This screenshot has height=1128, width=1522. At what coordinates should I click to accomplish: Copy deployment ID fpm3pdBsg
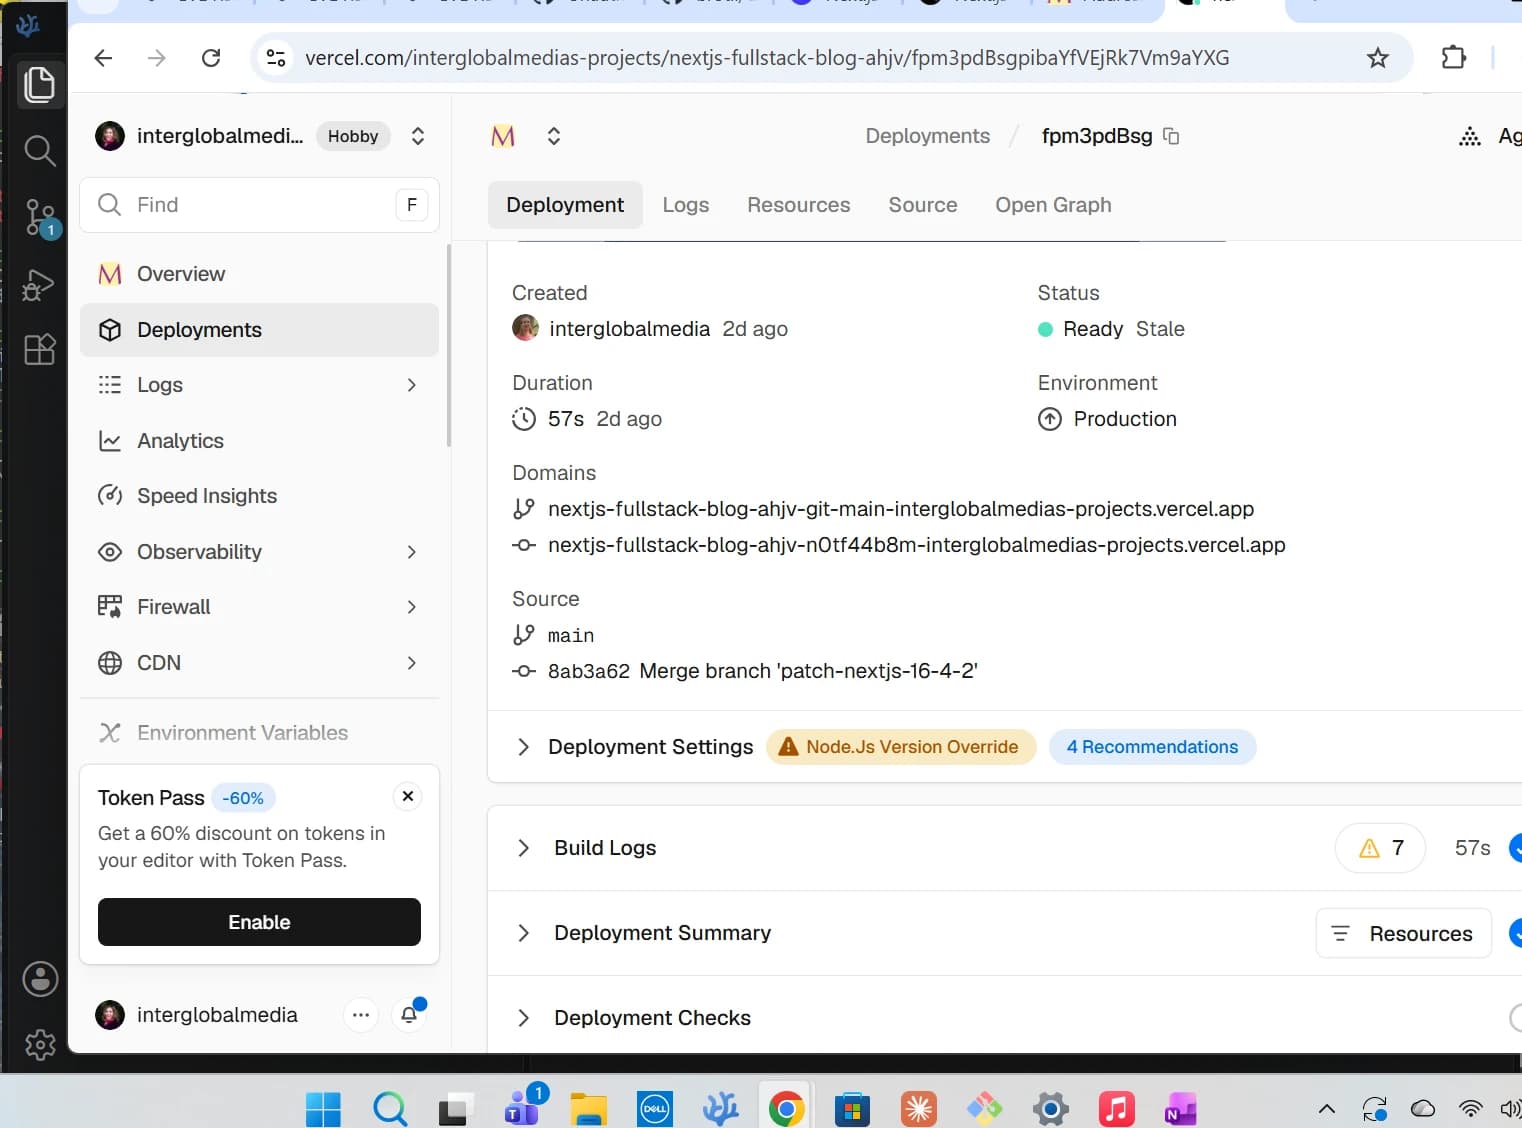point(1172,136)
